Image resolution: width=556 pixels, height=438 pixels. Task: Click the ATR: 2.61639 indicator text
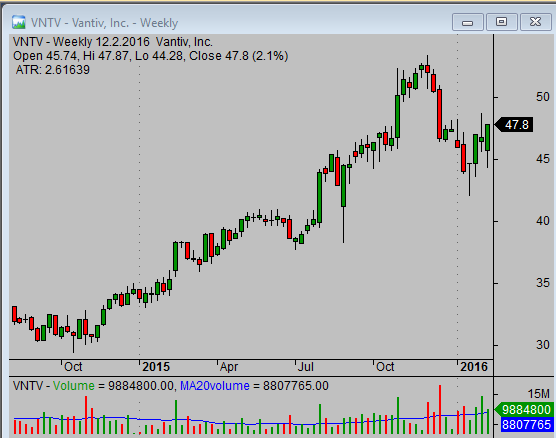coord(52,70)
